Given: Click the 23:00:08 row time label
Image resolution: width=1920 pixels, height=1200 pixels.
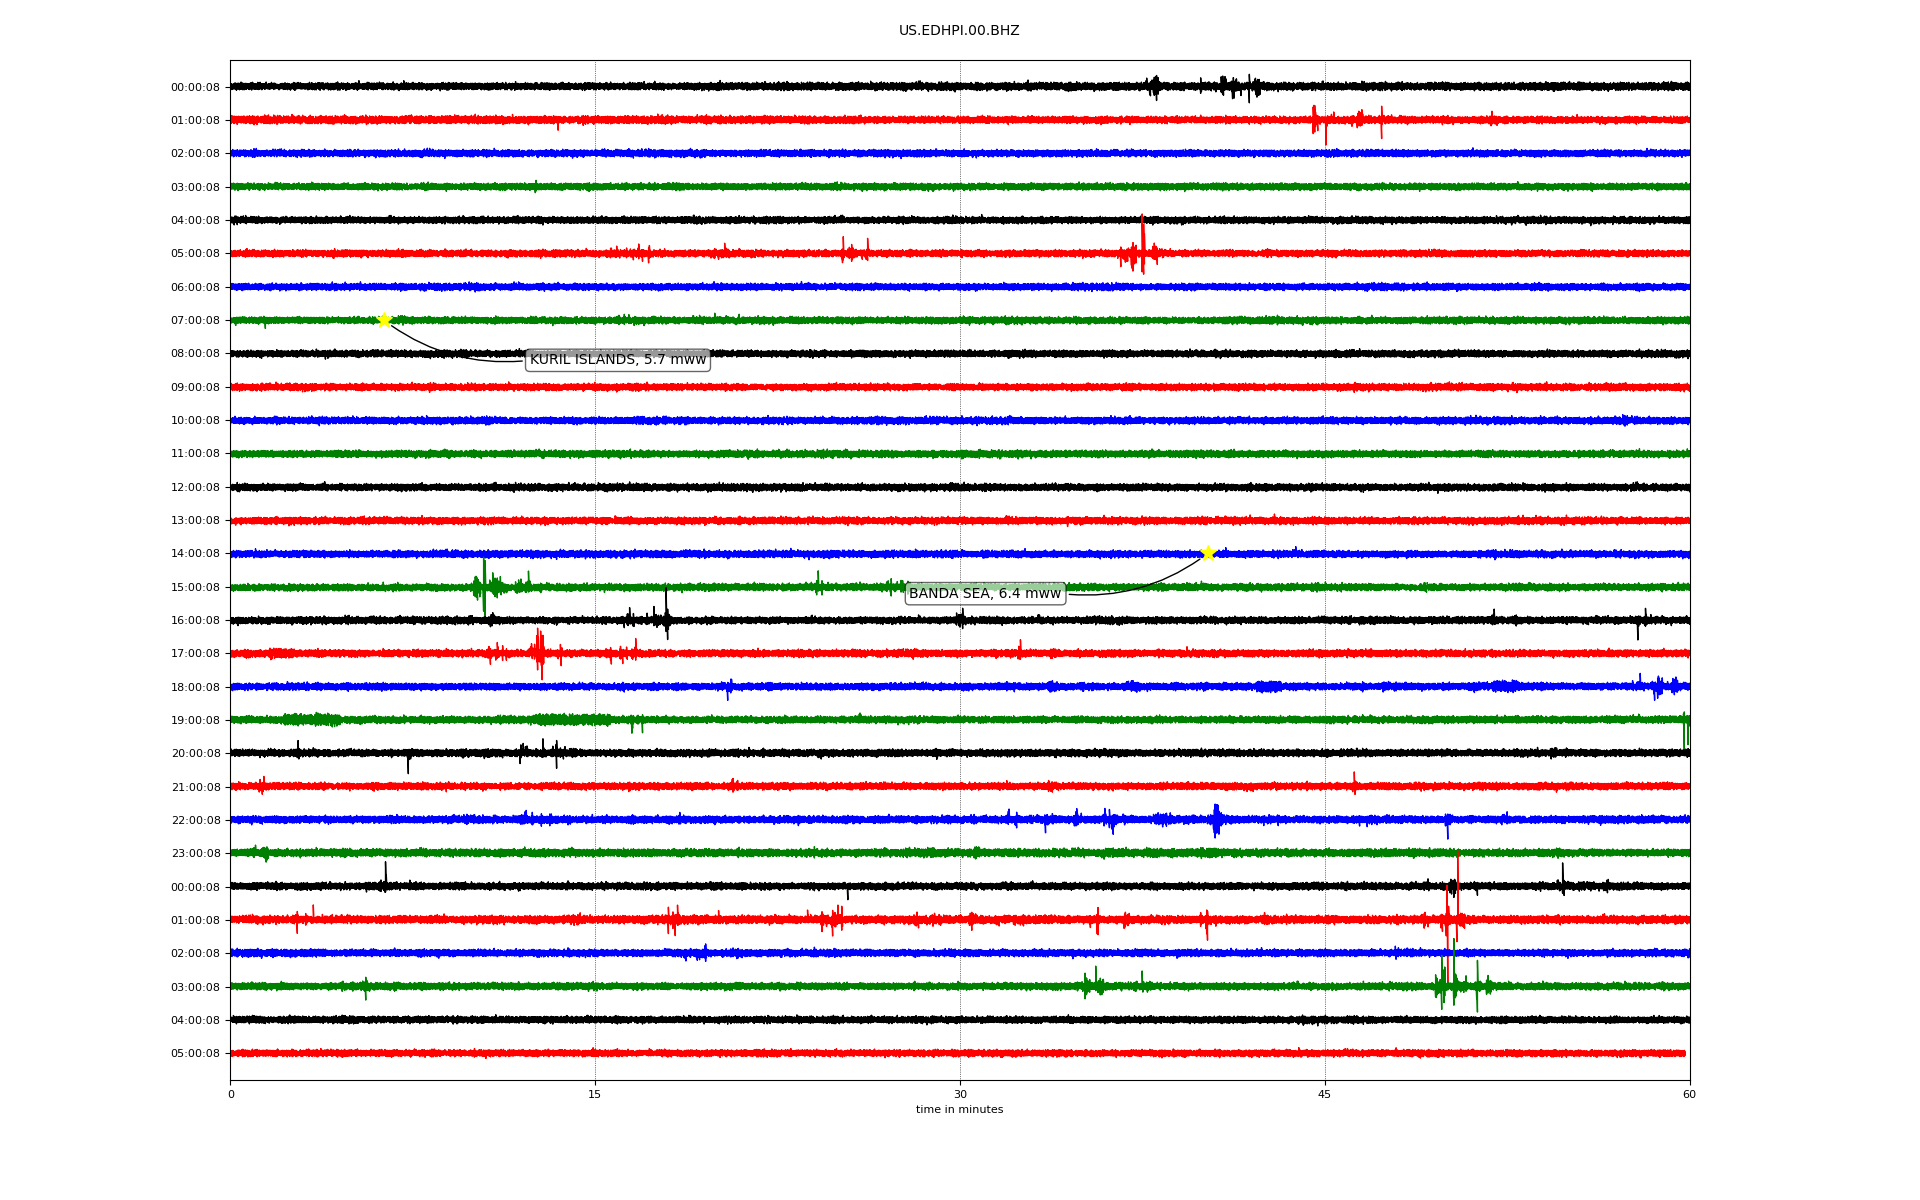Looking at the screenshot, I should [x=195, y=854].
